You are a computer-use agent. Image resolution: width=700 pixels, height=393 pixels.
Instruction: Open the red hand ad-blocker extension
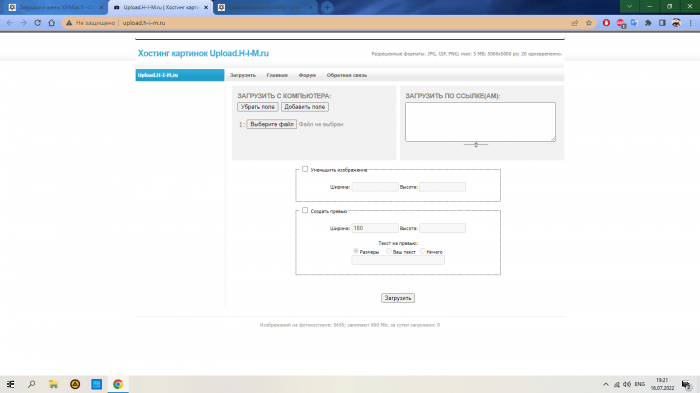tap(606, 23)
